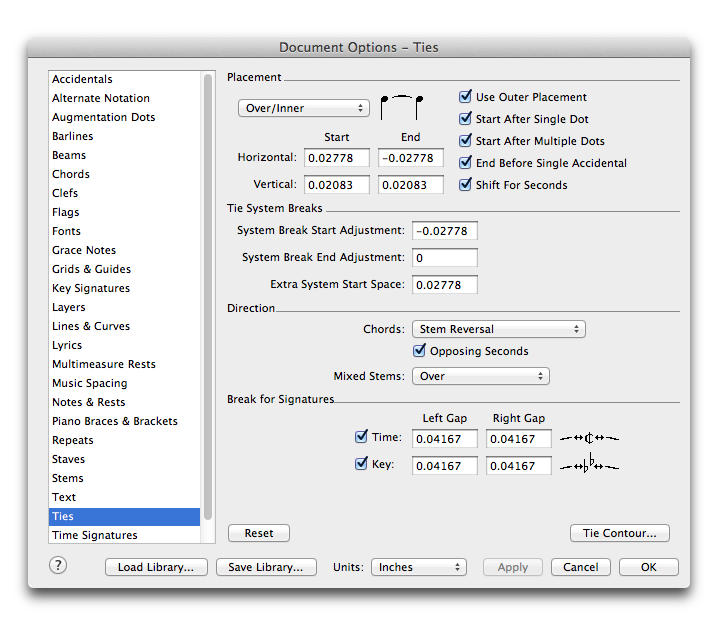Screen dimensions: 718x624
Task: Select Beams category
Action: click(125, 155)
